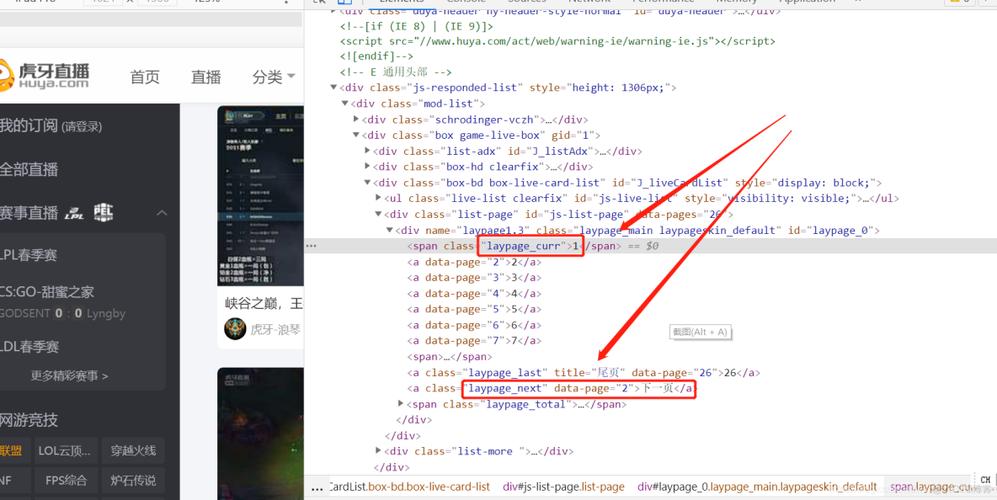Select the span laypage_curr row
997x500 pixels.
tap(650, 246)
